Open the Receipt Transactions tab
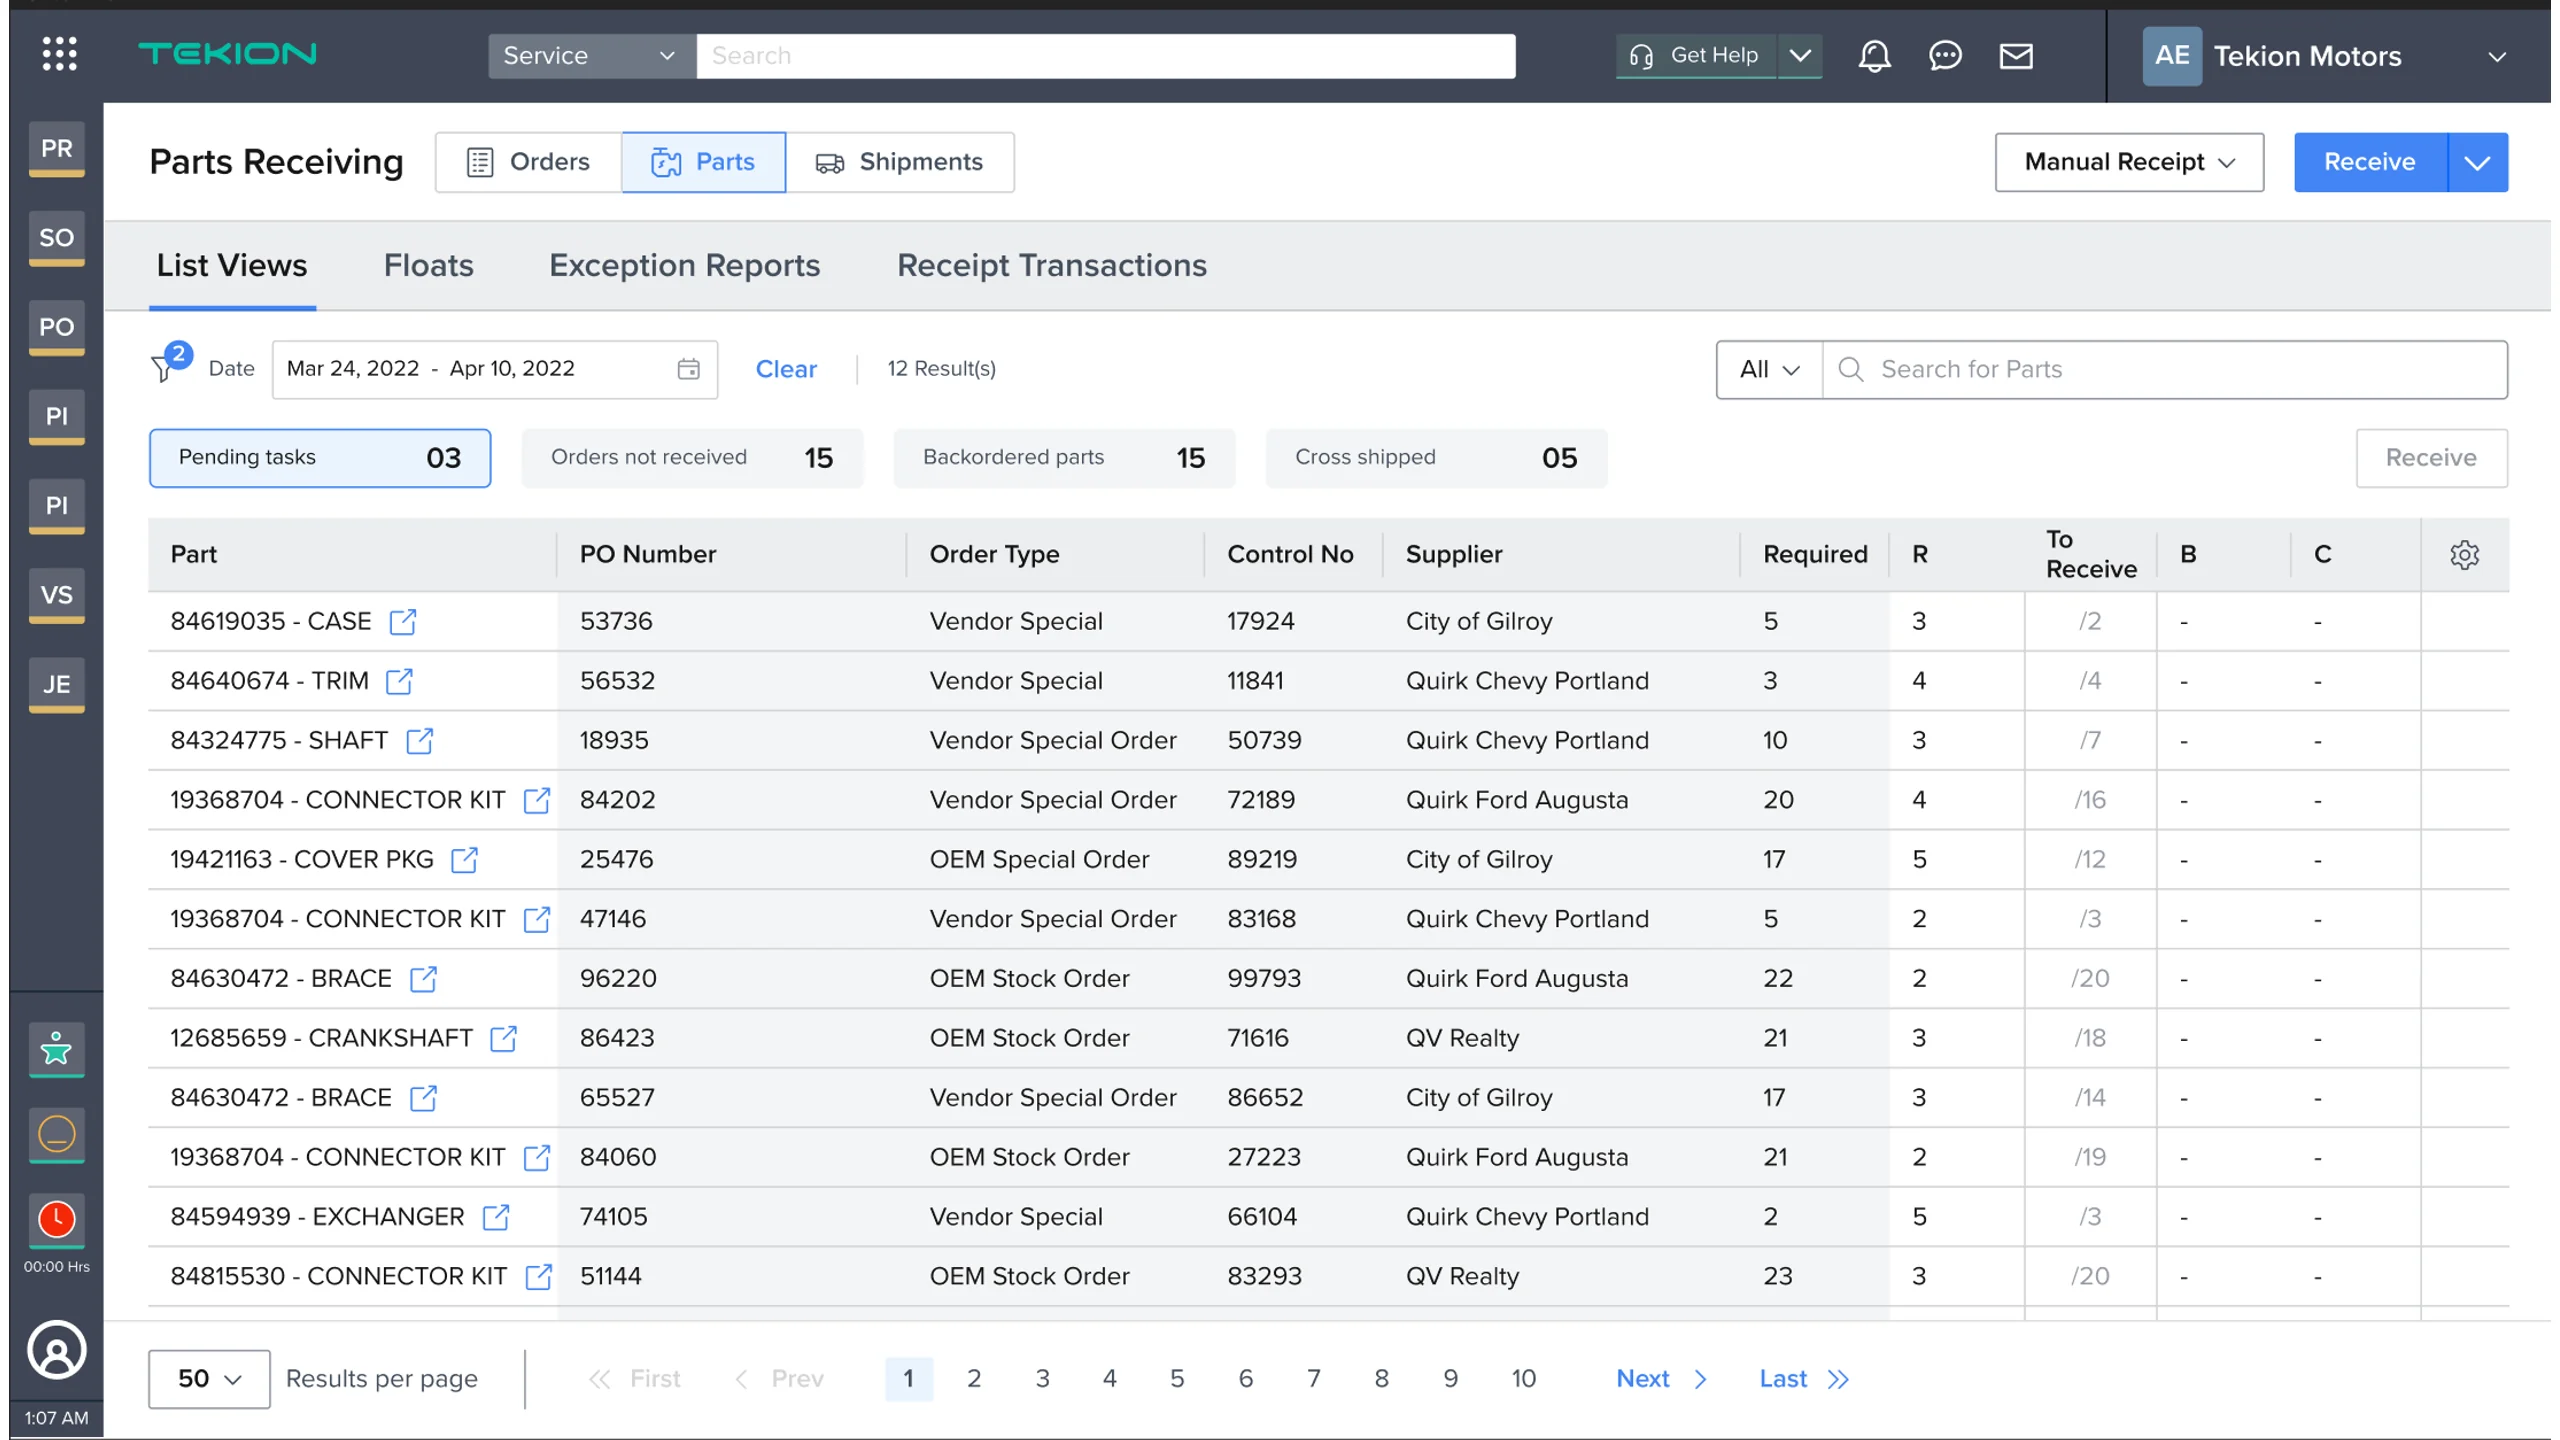 (1052, 265)
